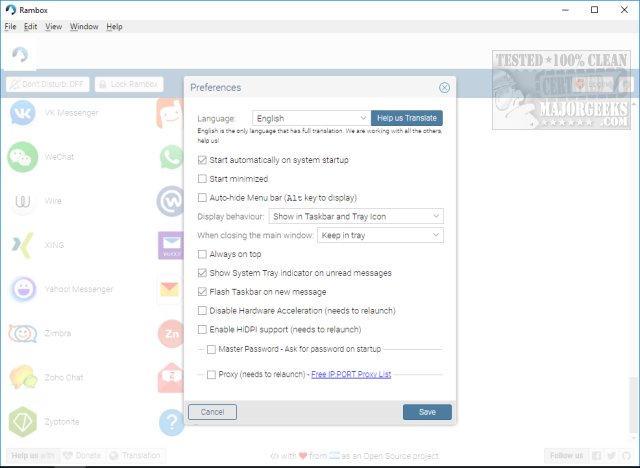Click the blue @ circle service icon

pyautogui.click(x=171, y=201)
